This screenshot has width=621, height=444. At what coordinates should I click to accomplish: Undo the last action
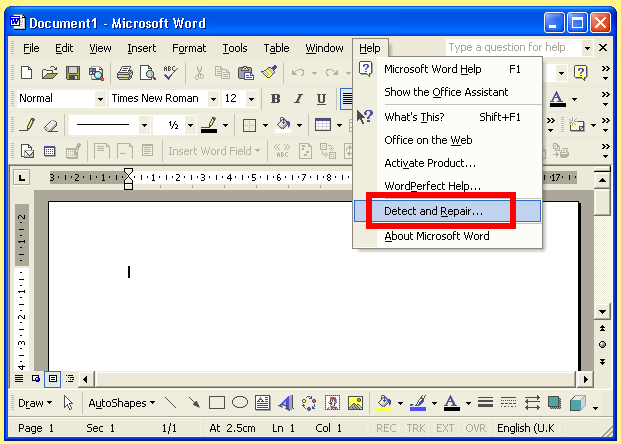(x=298, y=73)
